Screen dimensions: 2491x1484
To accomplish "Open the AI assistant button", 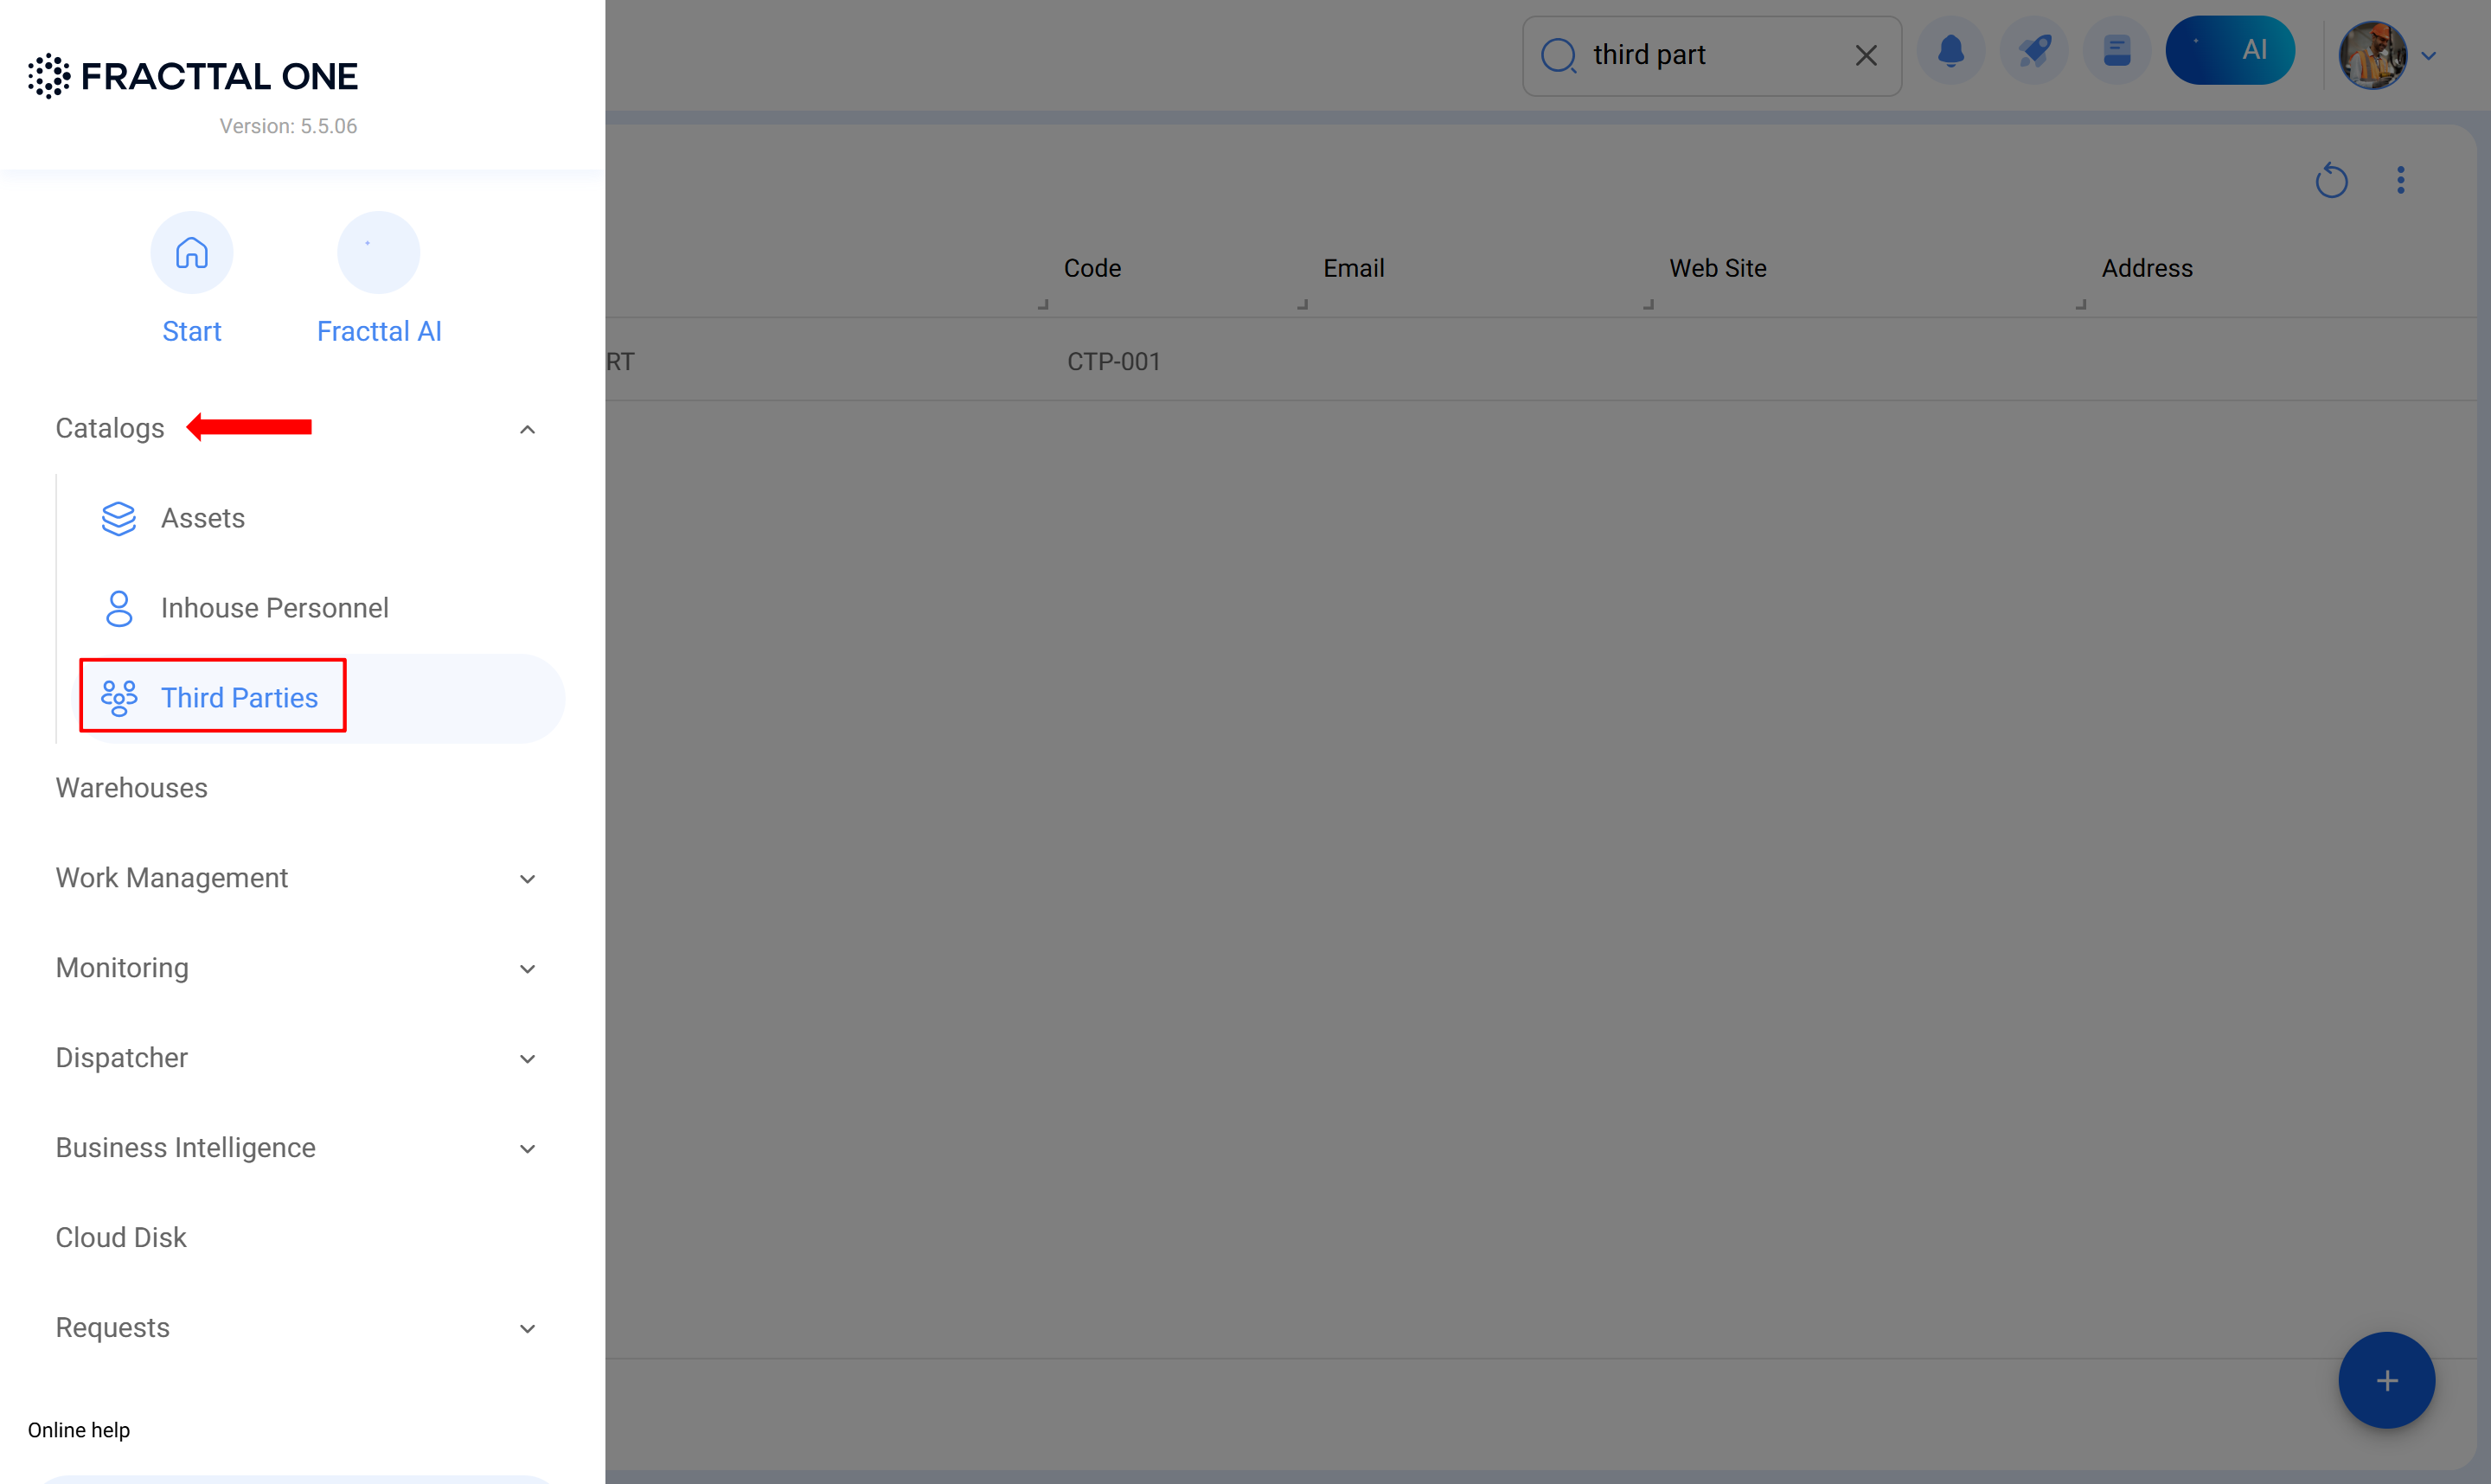I will 2230,51.
